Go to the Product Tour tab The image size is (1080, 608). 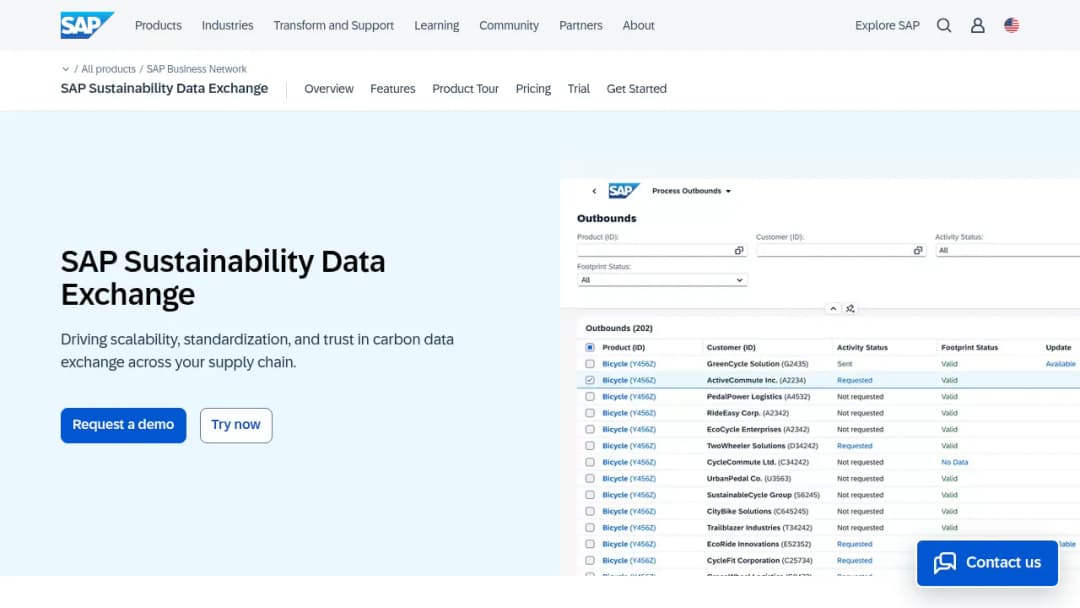click(466, 89)
